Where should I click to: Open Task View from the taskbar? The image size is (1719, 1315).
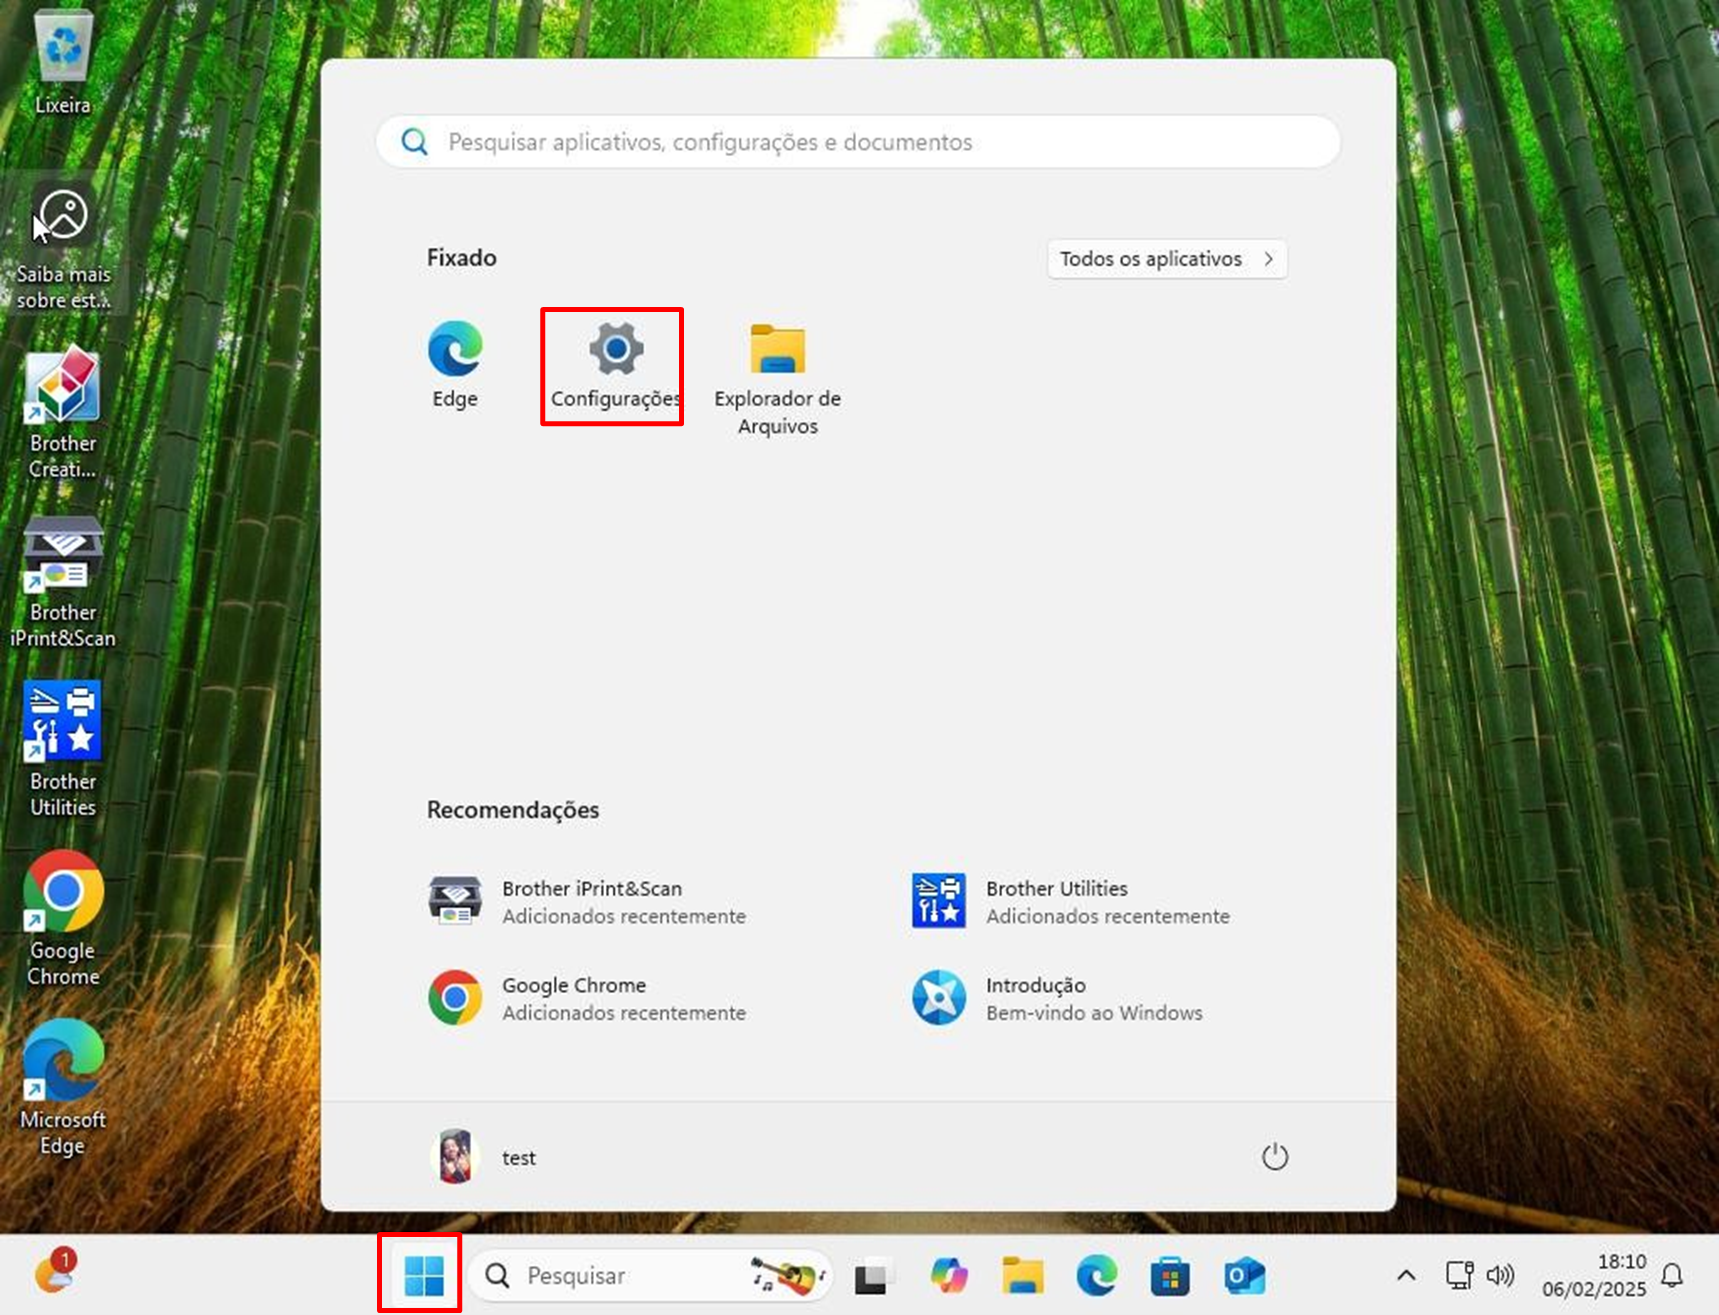873,1276
